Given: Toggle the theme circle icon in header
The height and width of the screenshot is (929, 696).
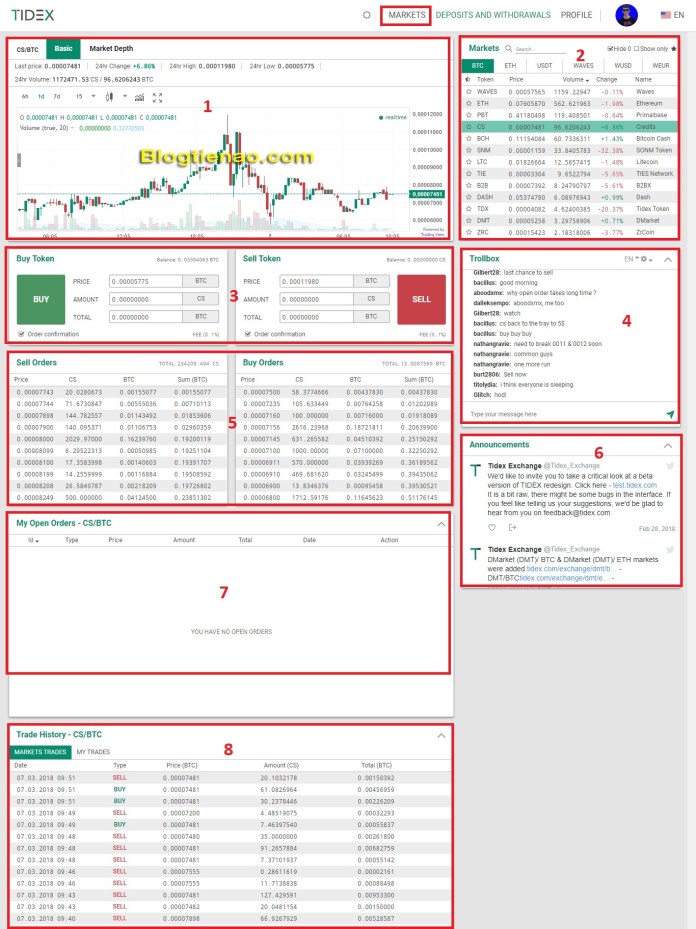Looking at the screenshot, I should pyautogui.click(x=367, y=15).
